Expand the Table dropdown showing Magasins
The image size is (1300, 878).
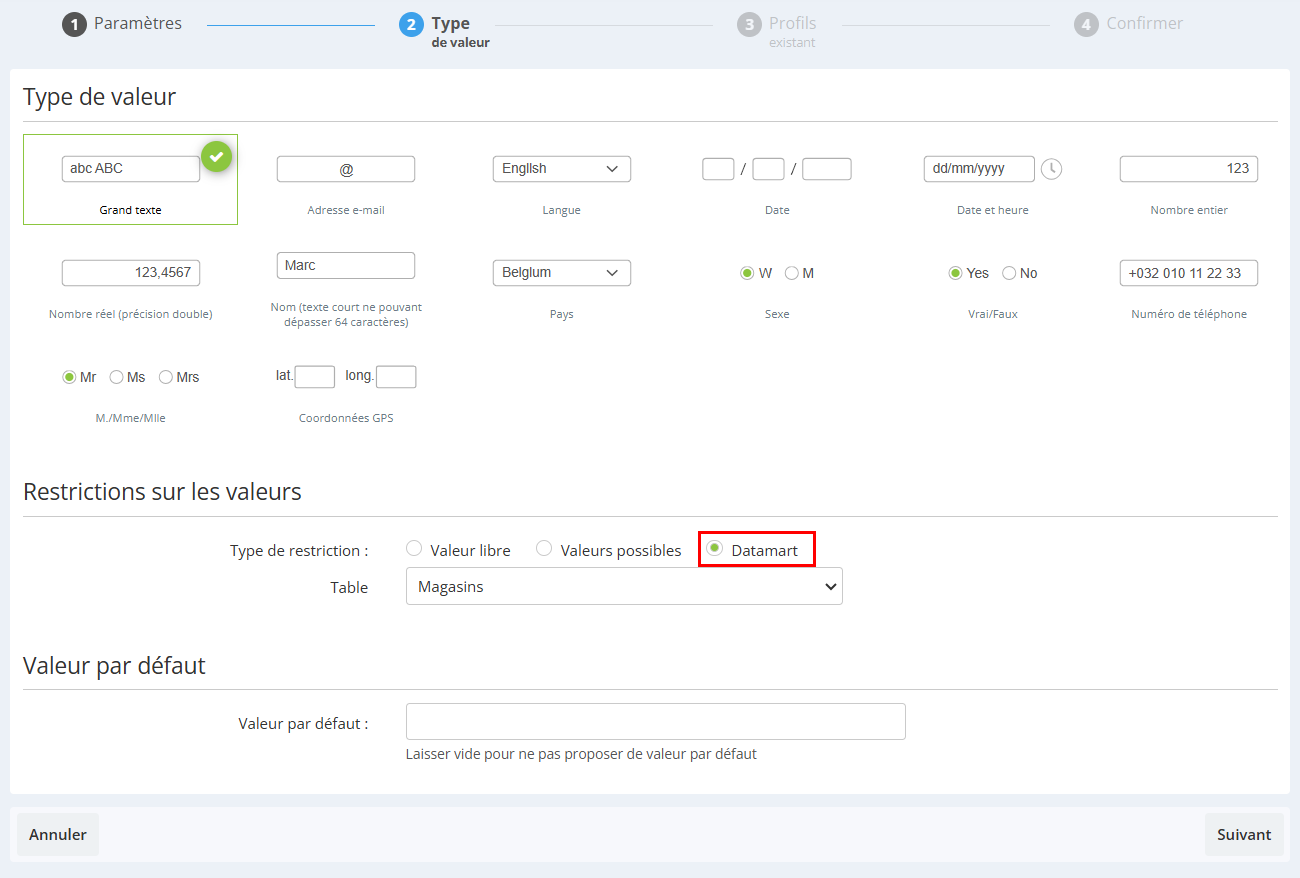pos(624,587)
